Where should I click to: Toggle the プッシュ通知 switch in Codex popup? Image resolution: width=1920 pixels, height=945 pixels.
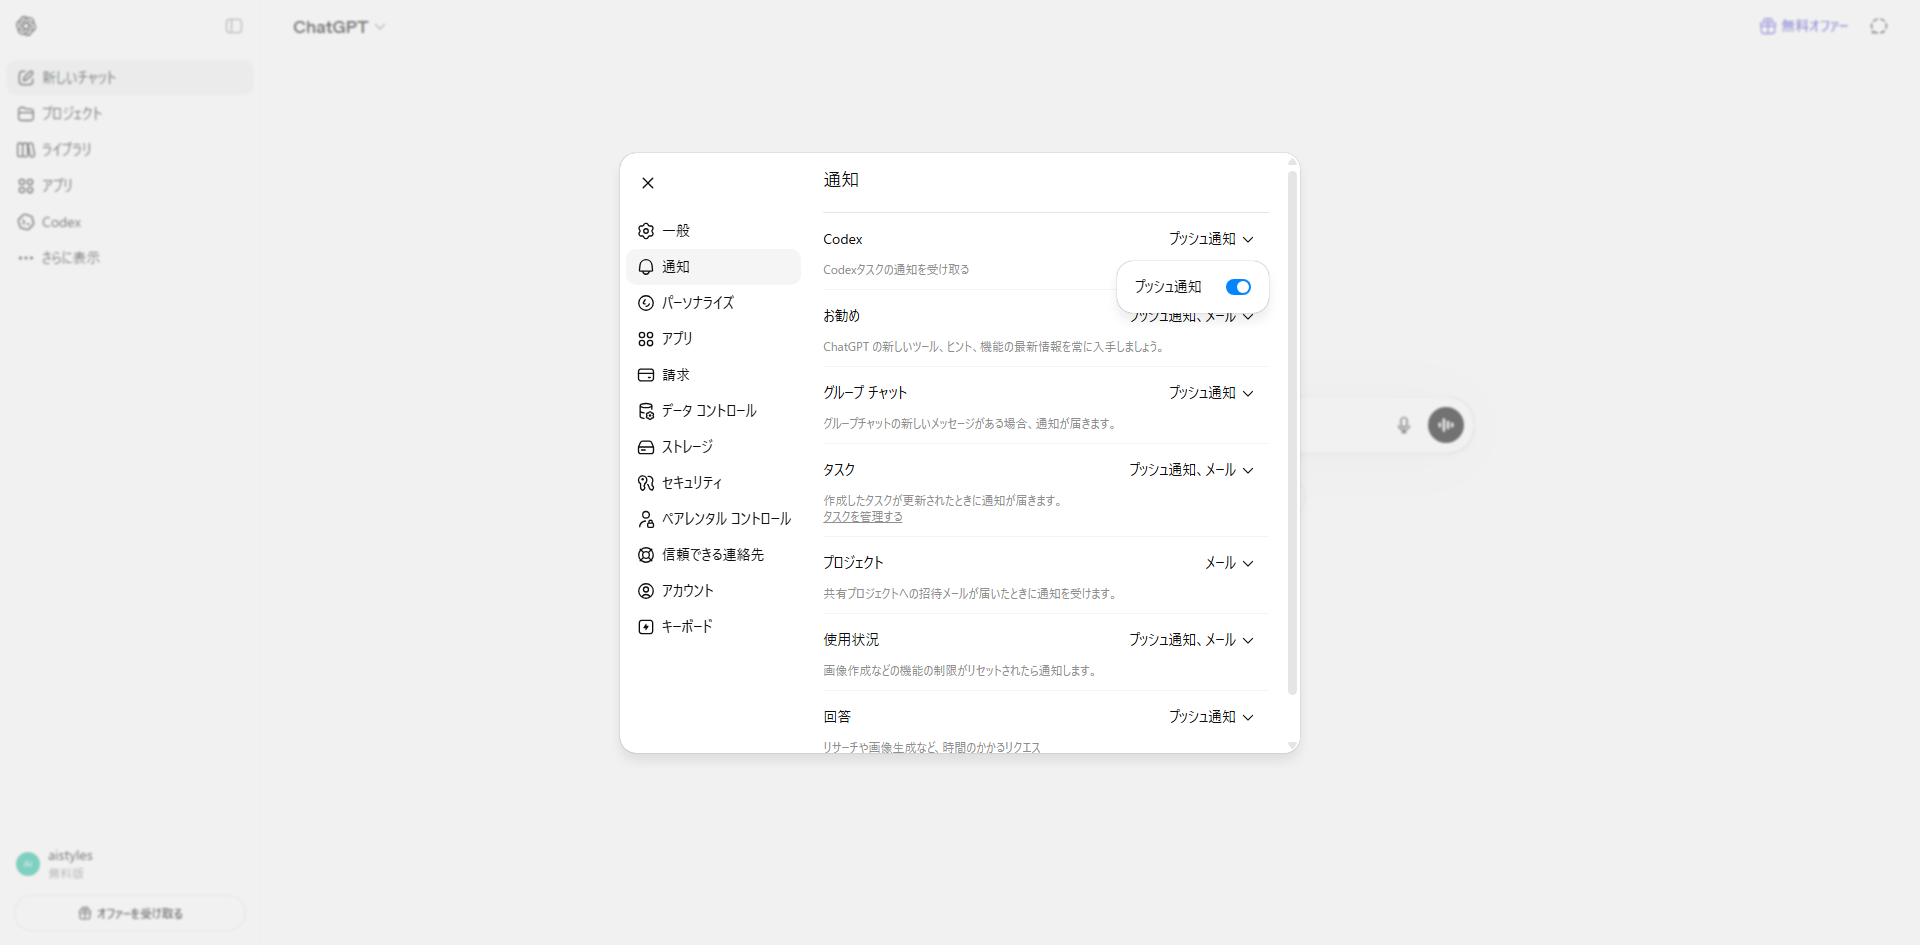click(1238, 287)
